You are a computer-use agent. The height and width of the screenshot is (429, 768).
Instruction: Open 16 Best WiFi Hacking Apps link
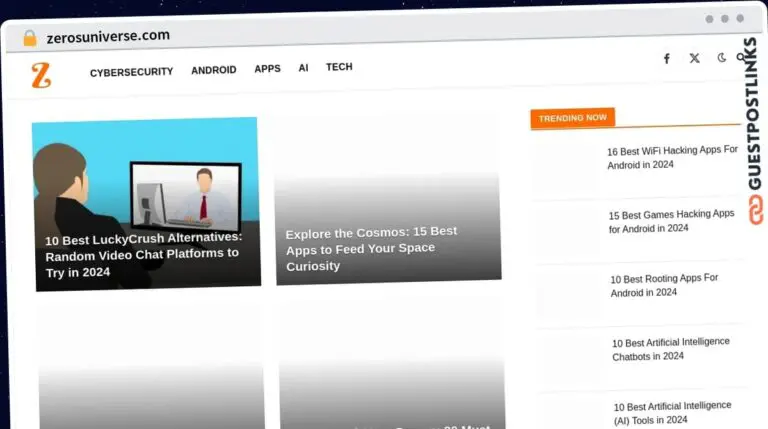click(672, 157)
